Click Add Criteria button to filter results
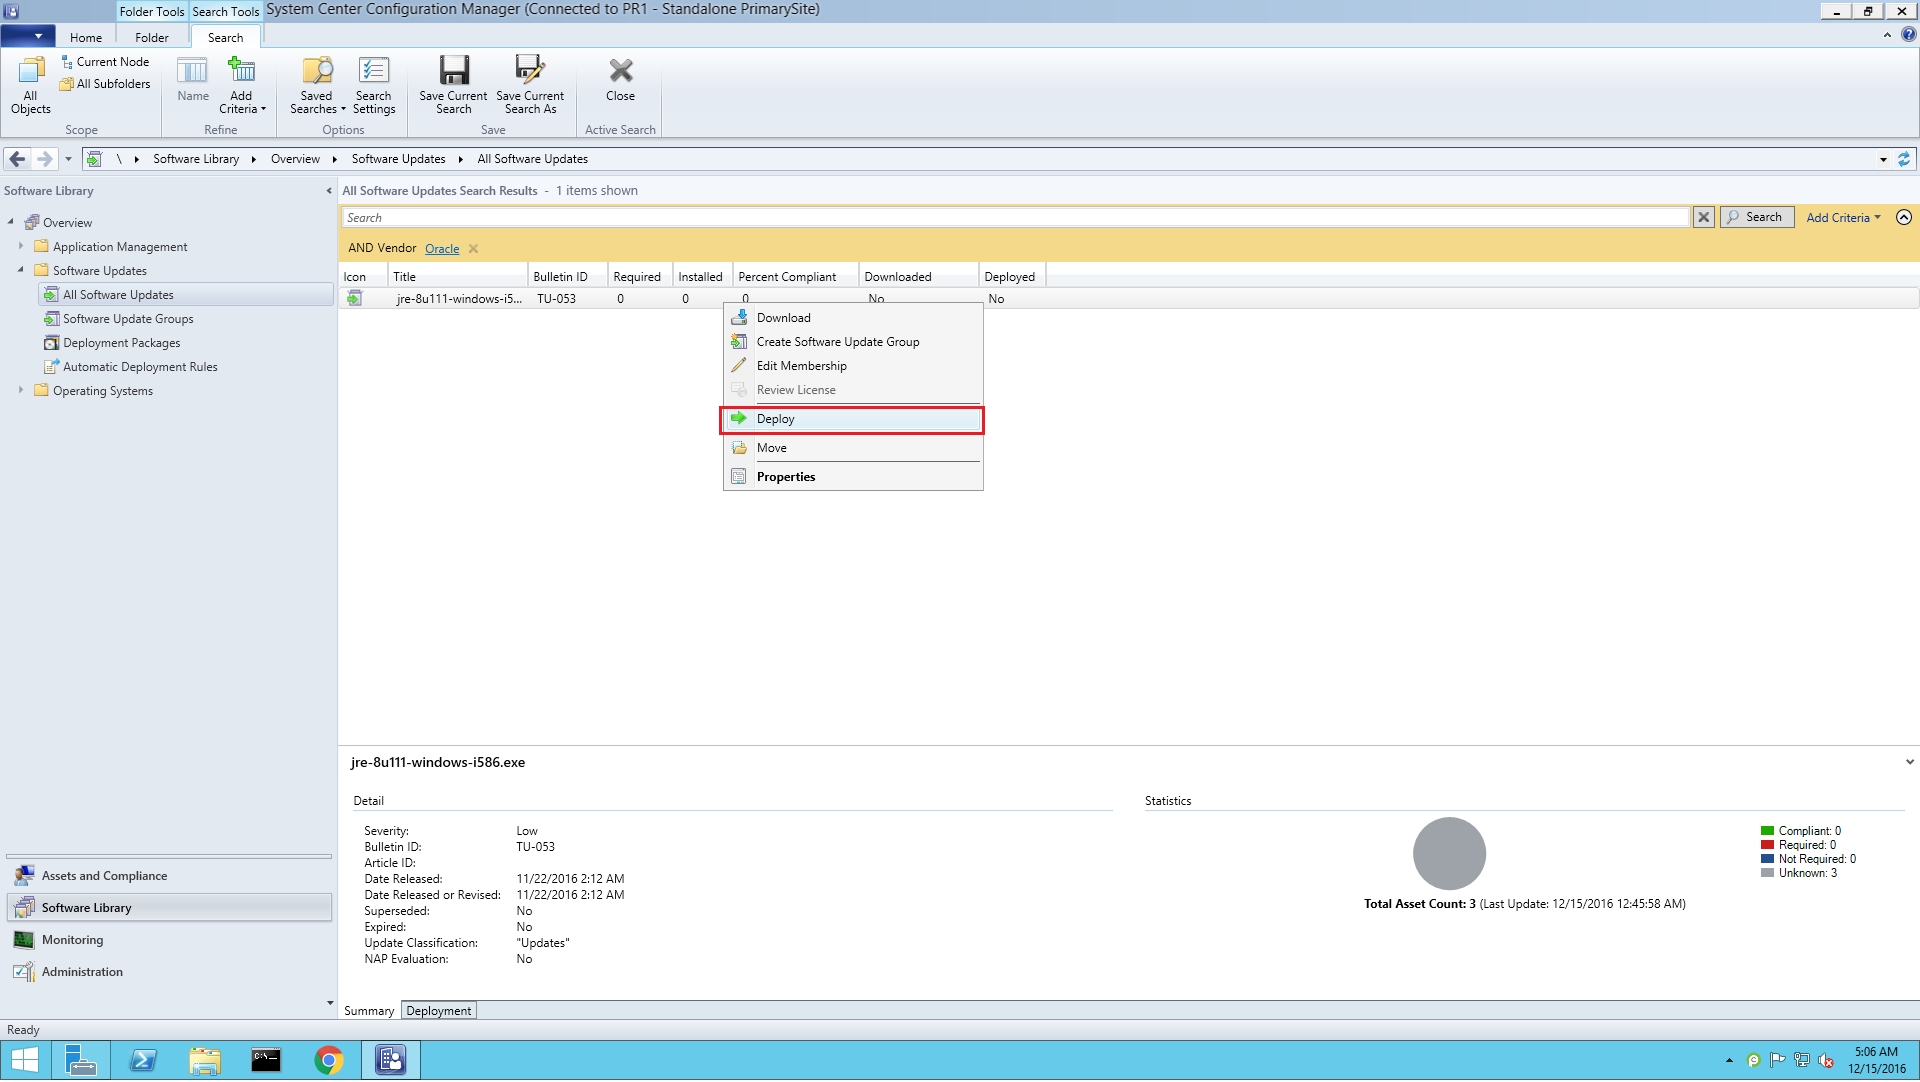 pos(1844,217)
